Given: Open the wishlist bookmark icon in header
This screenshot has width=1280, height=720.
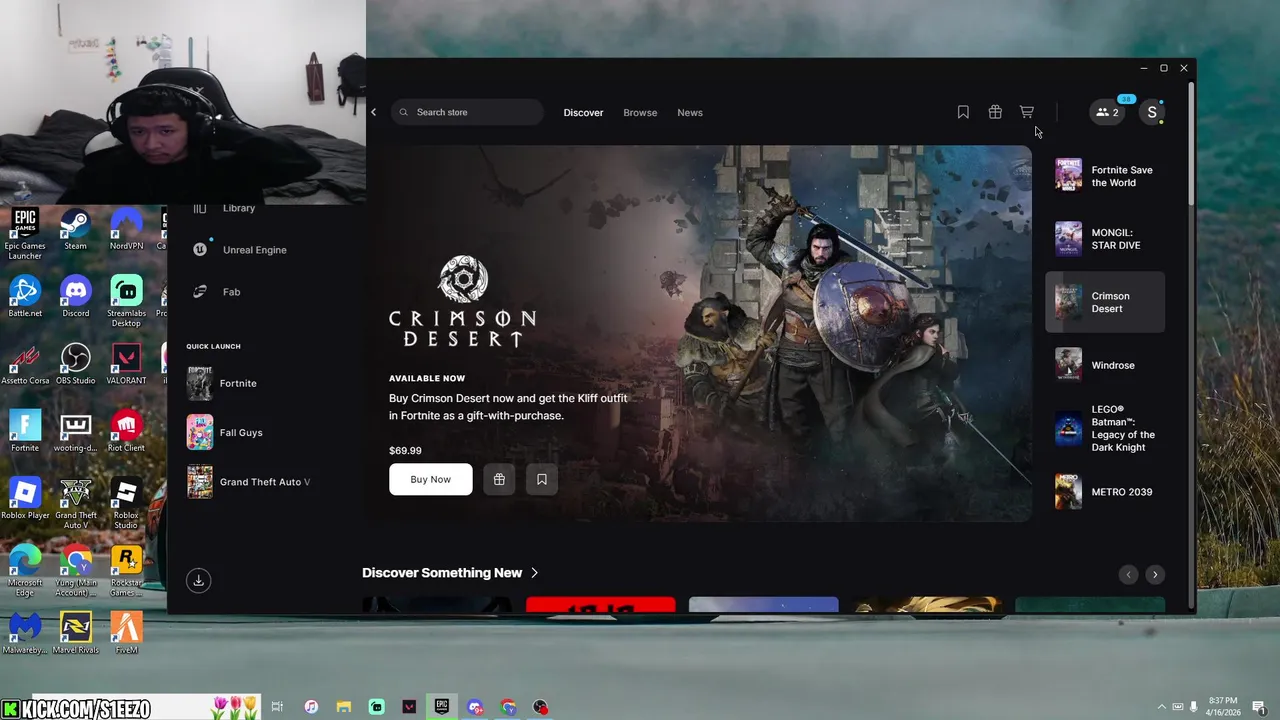Looking at the screenshot, I should [963, 112].
